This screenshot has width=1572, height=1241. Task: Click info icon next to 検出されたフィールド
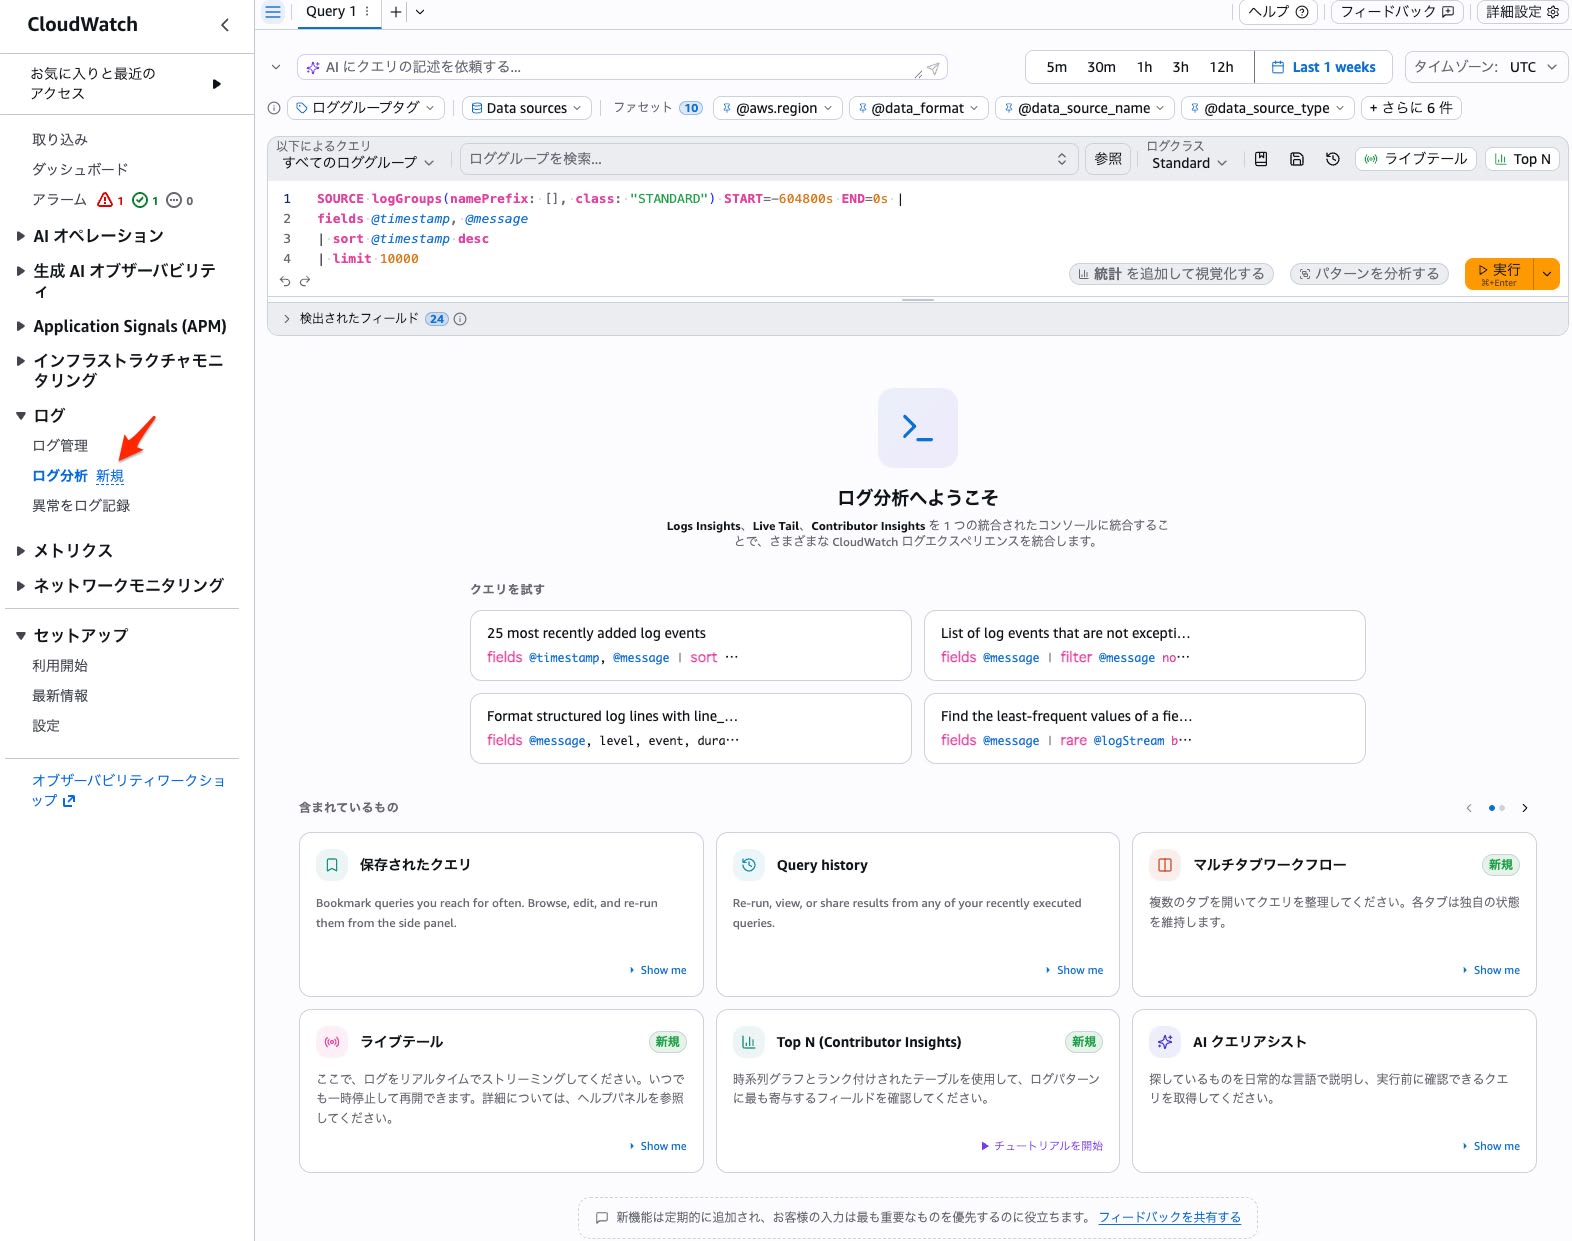pyautogui.click(x=460, y=319)
